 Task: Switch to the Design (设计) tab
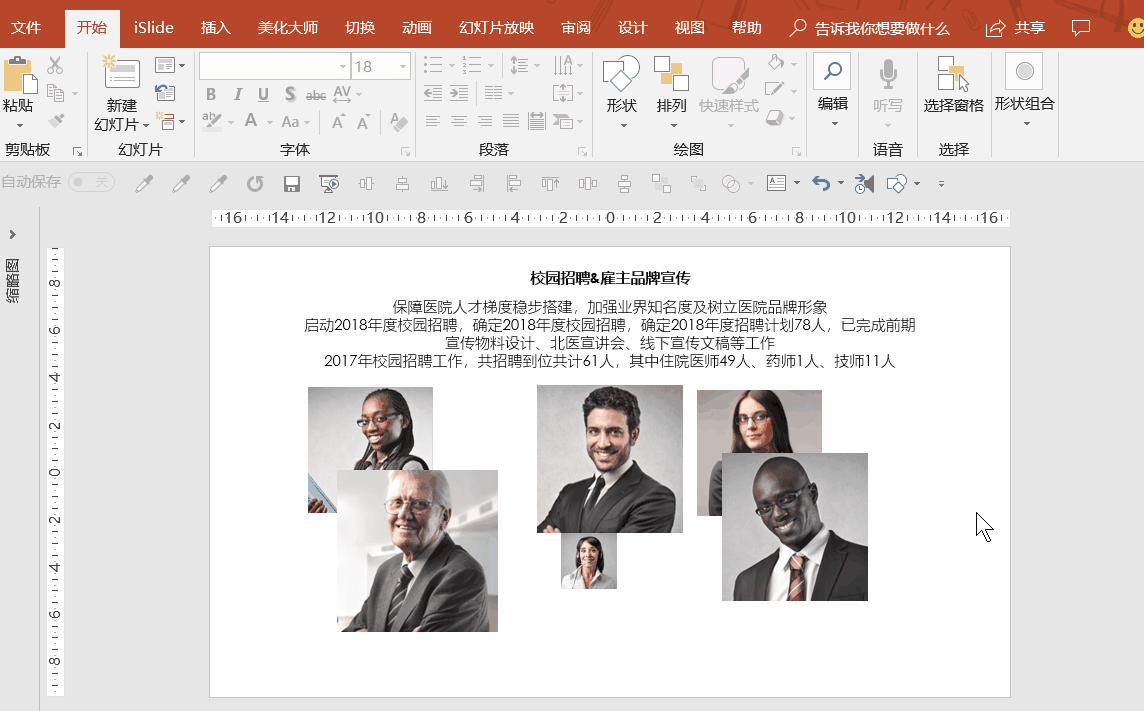coord(633,28)
